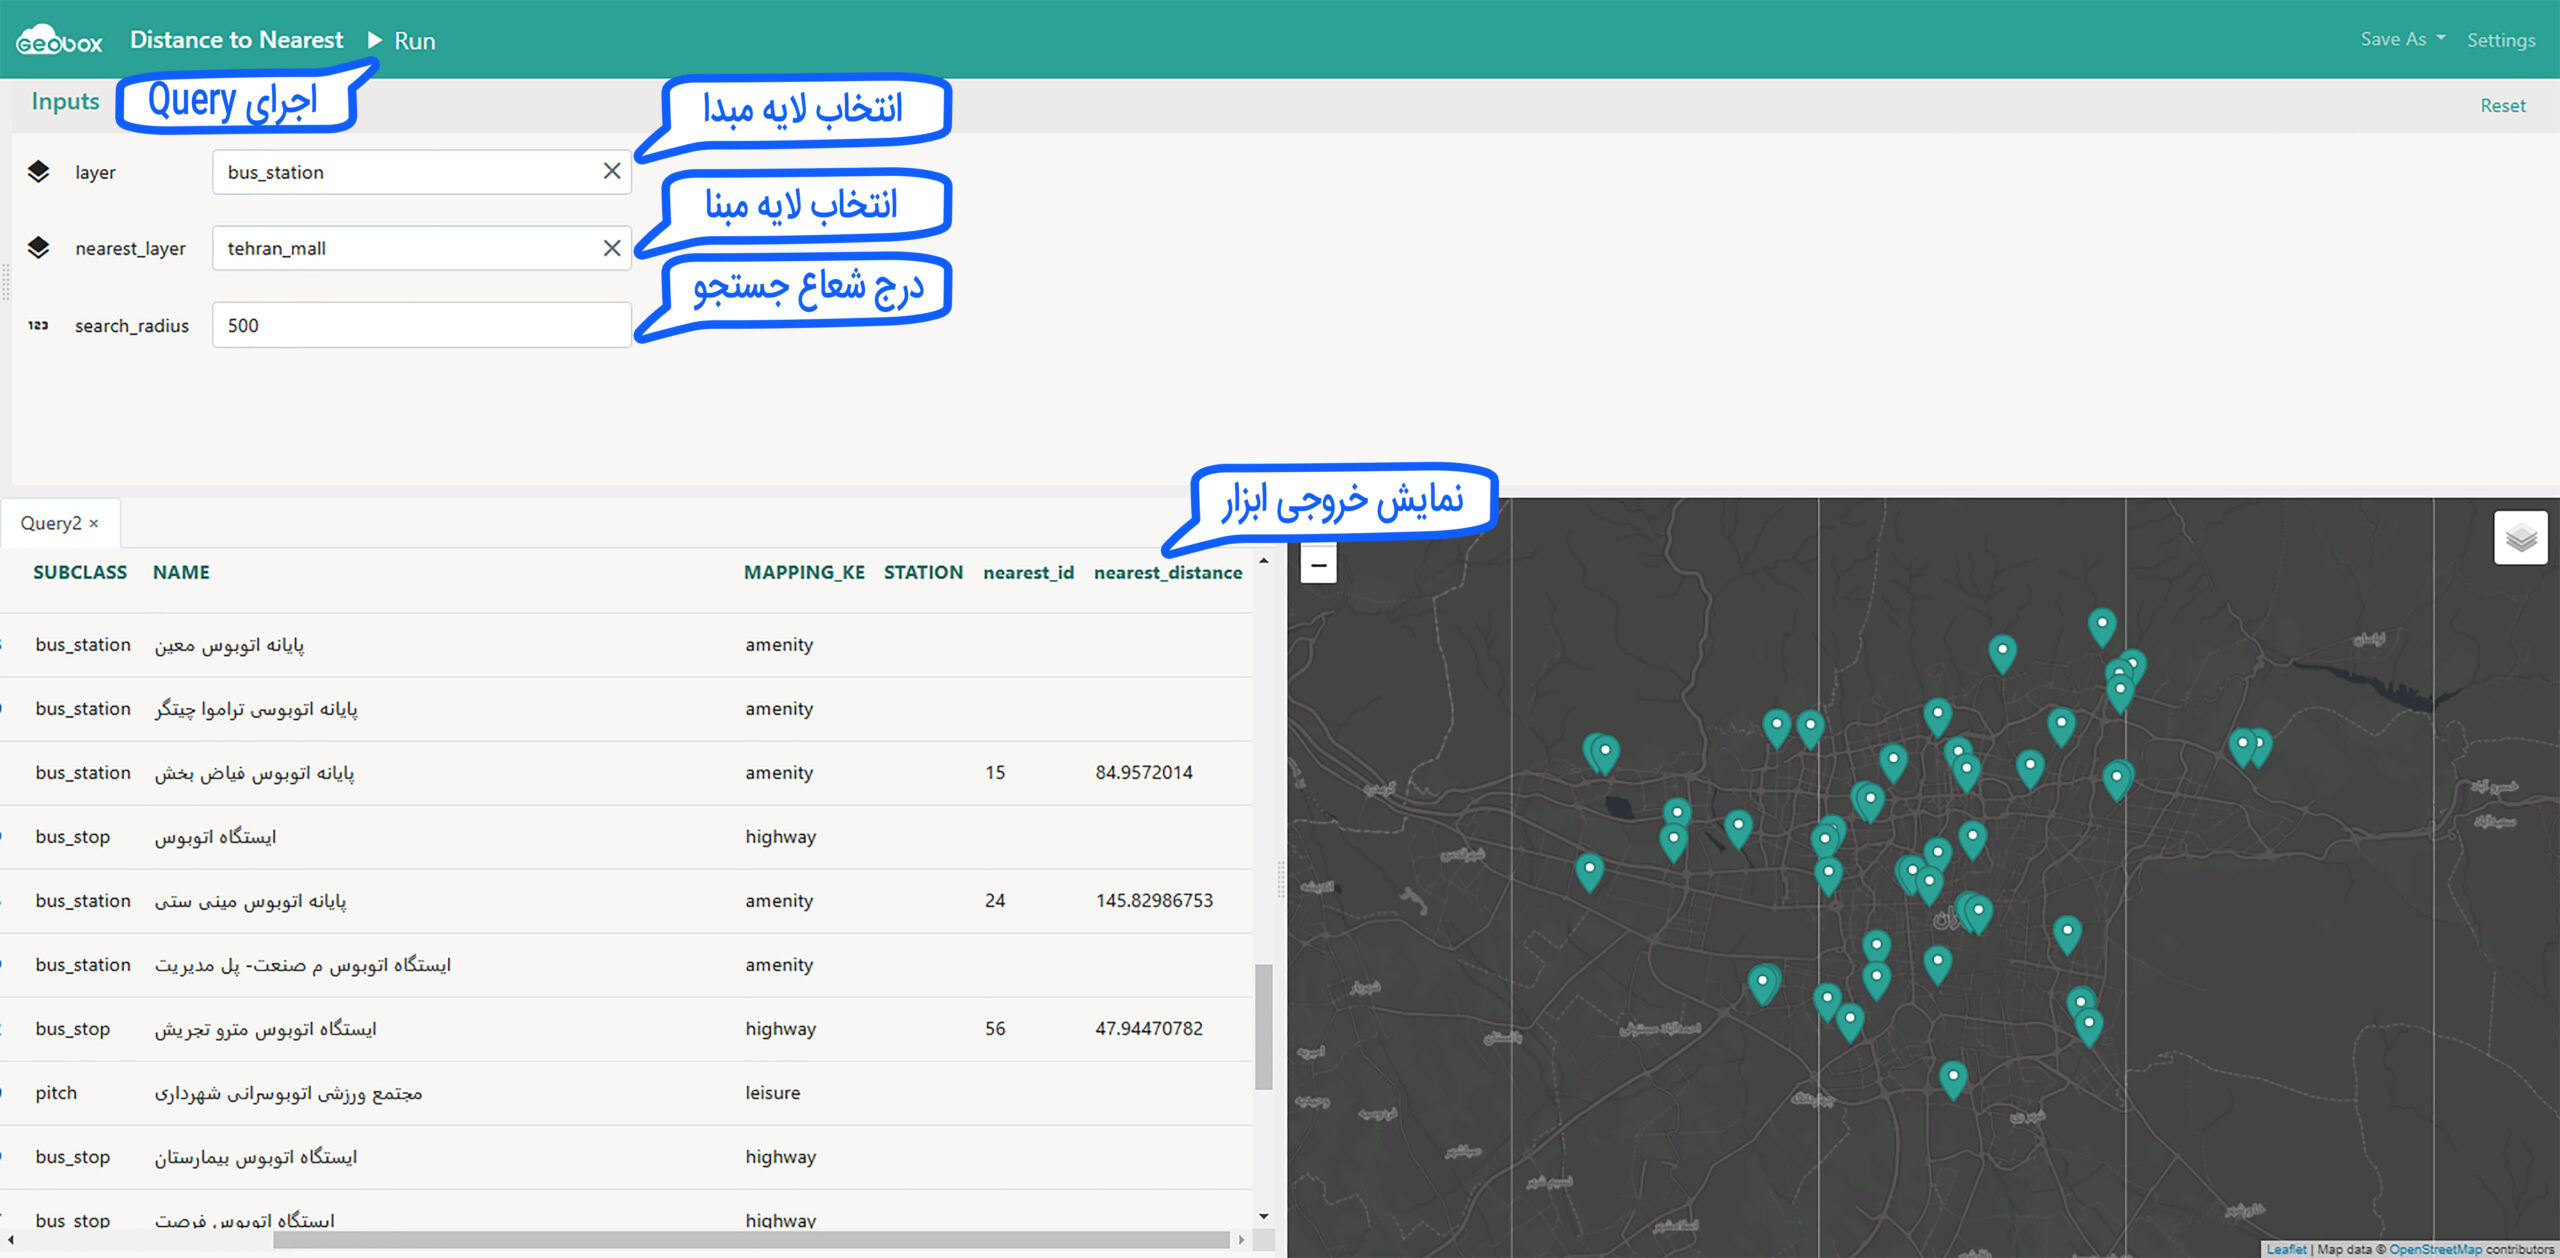This screenshot has width=2560, height=1258.
Task: Sort by nearest_distance column header
Action: tap(1167, 572)
